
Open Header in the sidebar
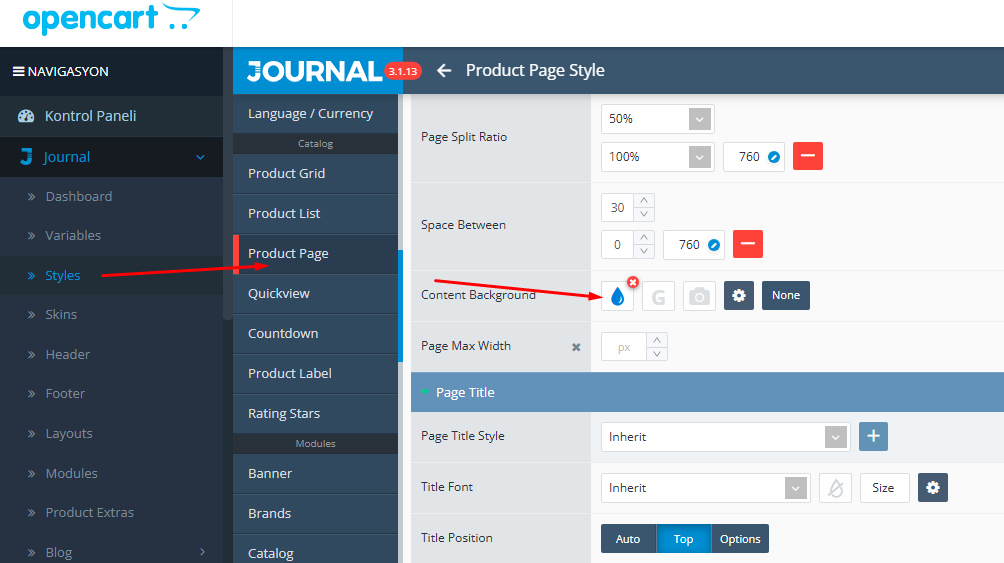tap(67, 354)
